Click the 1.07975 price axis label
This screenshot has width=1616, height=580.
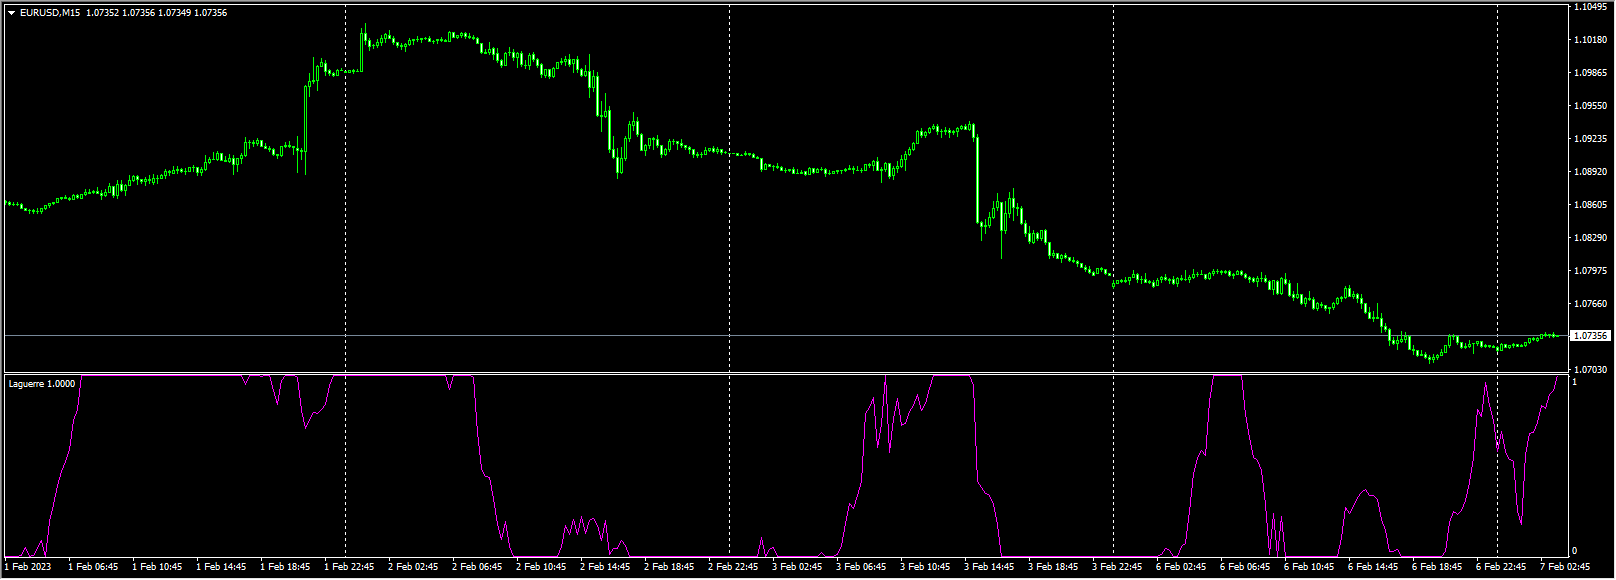tap(1590, 271)
